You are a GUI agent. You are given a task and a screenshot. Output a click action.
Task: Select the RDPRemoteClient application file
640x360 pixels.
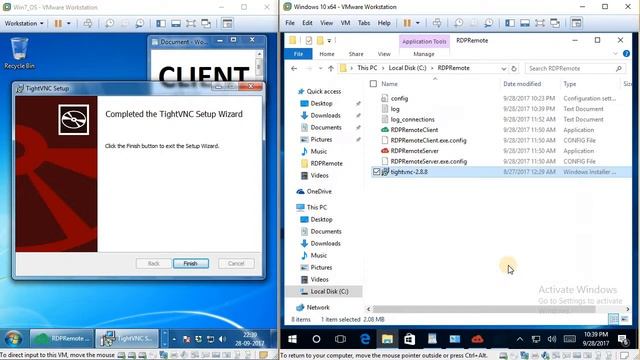pos(414,130)
